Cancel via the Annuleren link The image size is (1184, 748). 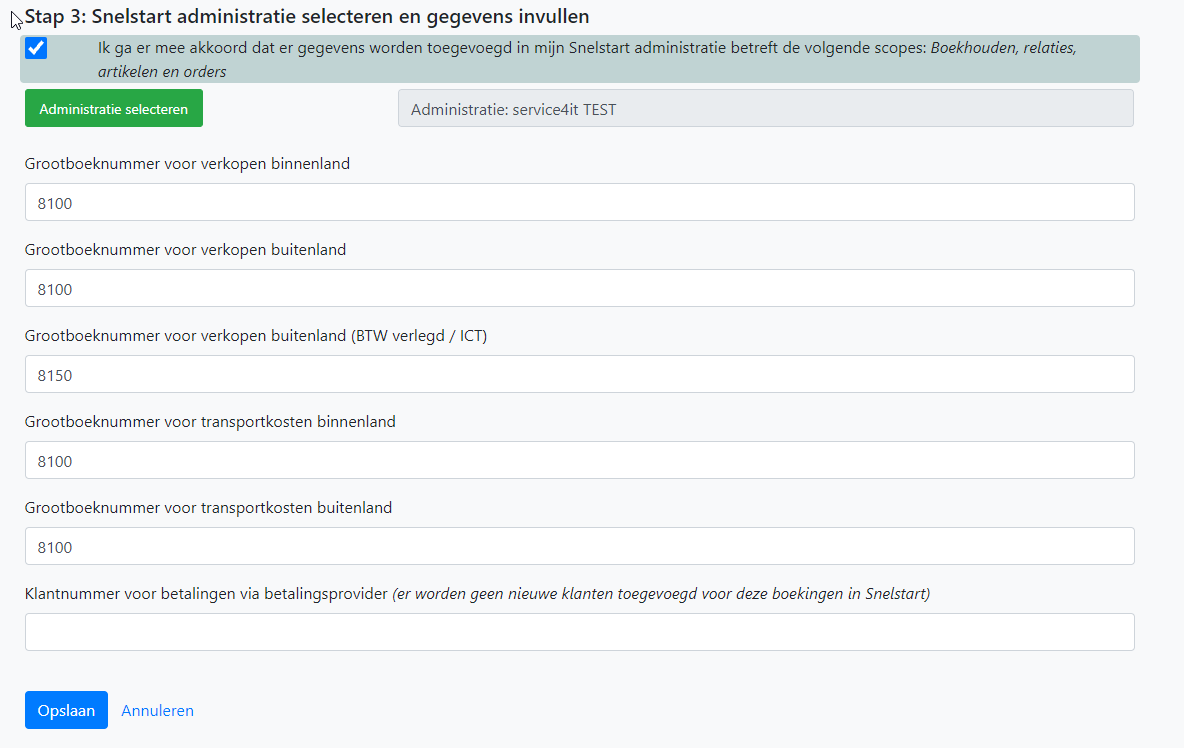[157, 710]
